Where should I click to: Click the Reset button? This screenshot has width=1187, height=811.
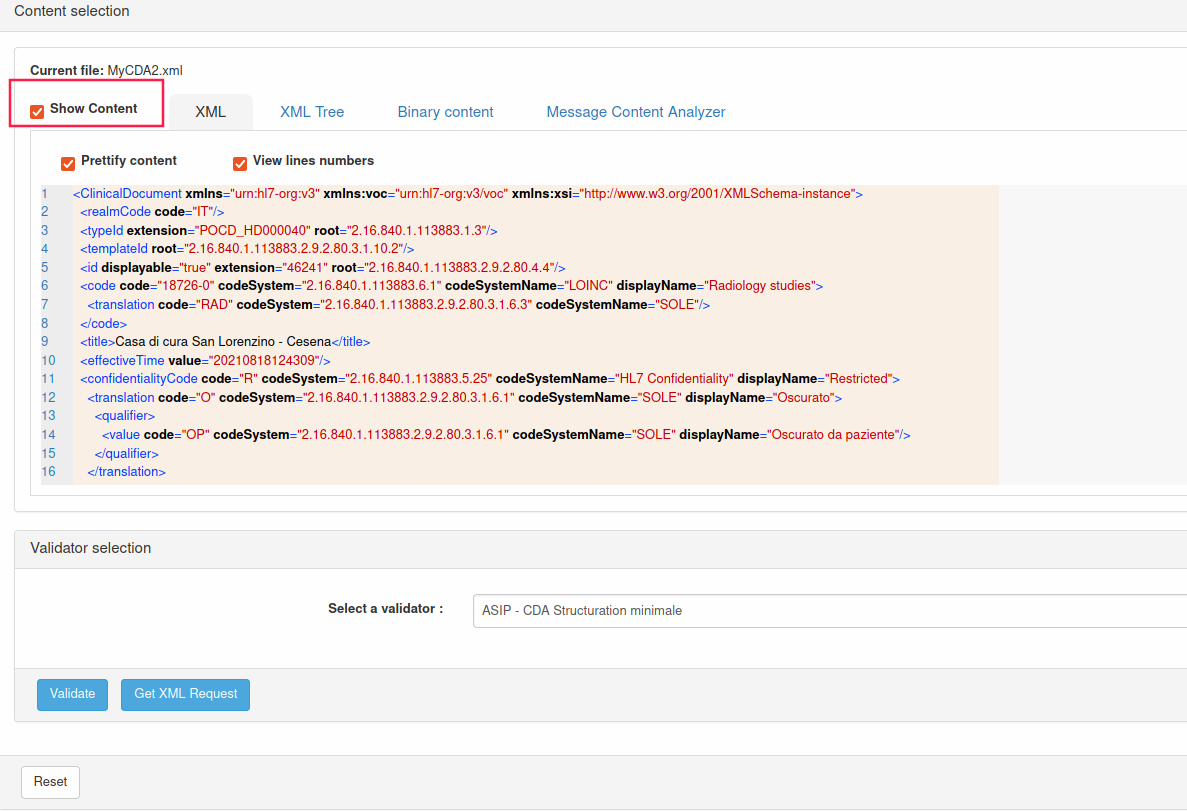click(50, 782)
